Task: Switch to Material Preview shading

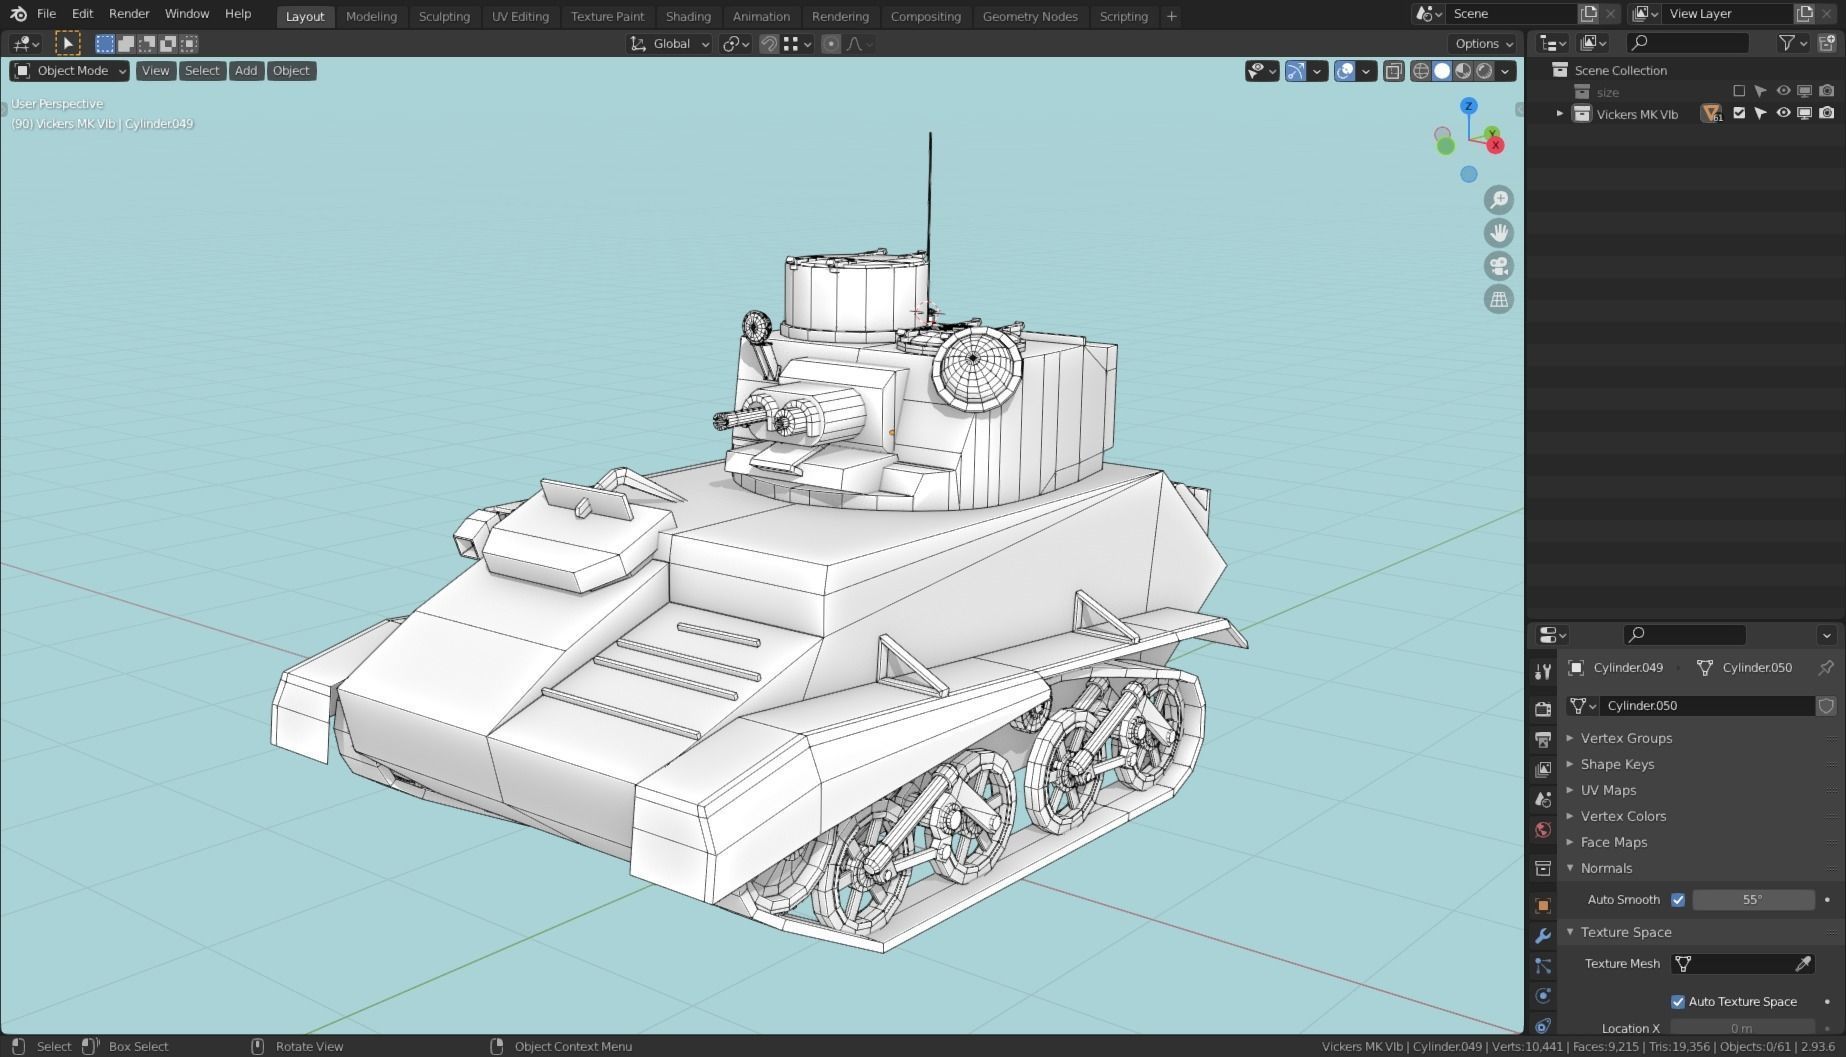Action: pyautogui.click(x=1463, y=71)
